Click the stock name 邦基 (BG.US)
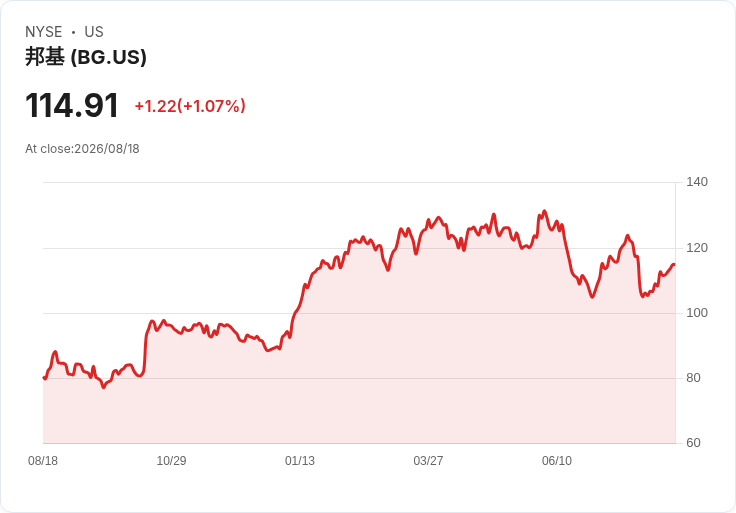 pyautogui.click(x=86, y=57)
